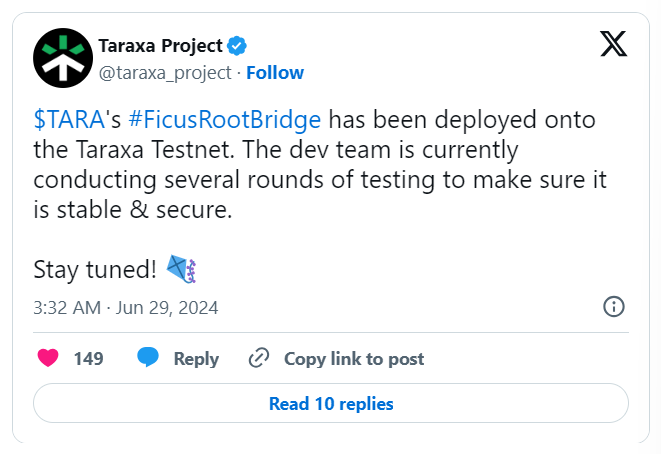Open the $TARA cashtag link
Image resolution: width=661 pixels, height=454 pixels.
tap(69, 119)
